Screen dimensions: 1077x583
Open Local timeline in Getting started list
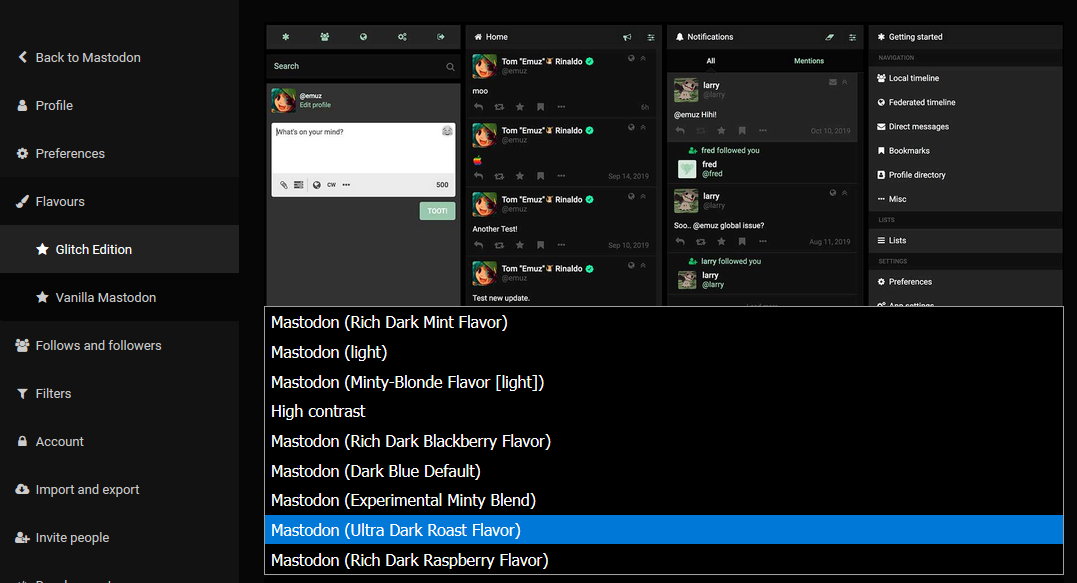966,78
